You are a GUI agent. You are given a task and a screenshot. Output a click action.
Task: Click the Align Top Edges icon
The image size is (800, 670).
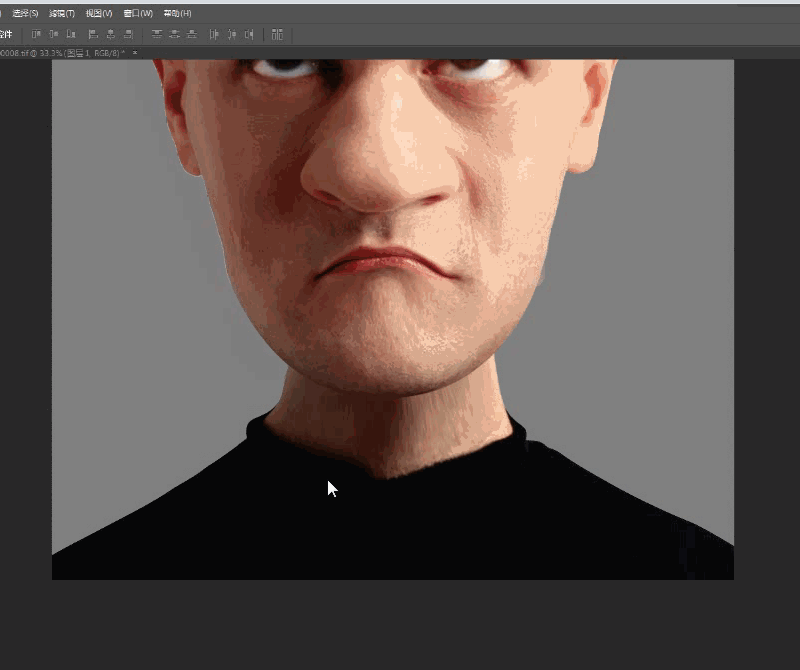36,34
